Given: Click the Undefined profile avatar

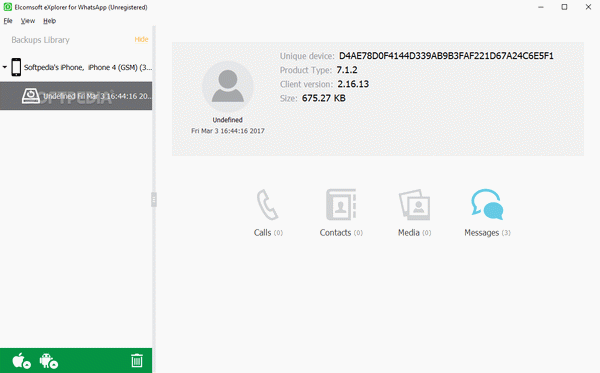Looking at the screenshot, I should pyautogui.click(x=228, y=86).
